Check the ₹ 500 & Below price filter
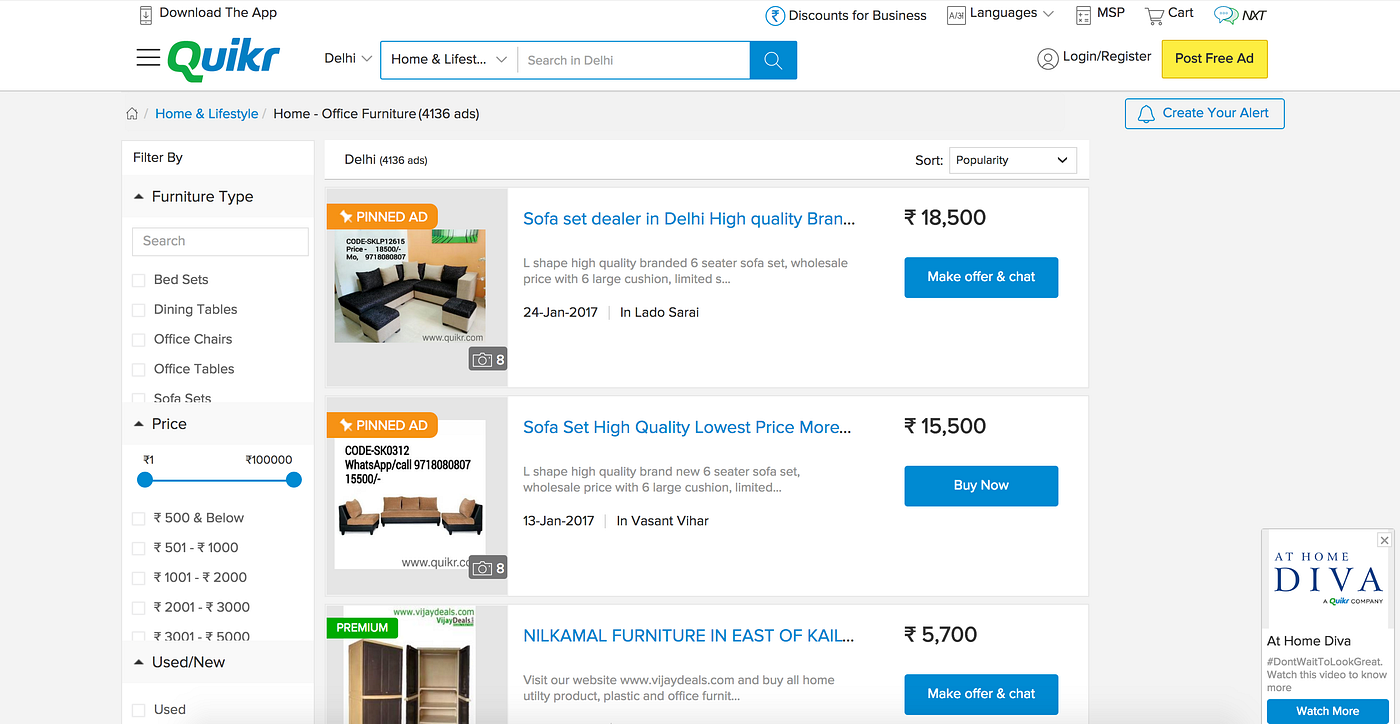This screenshot has height=724, width=1400. coord(139,519)
